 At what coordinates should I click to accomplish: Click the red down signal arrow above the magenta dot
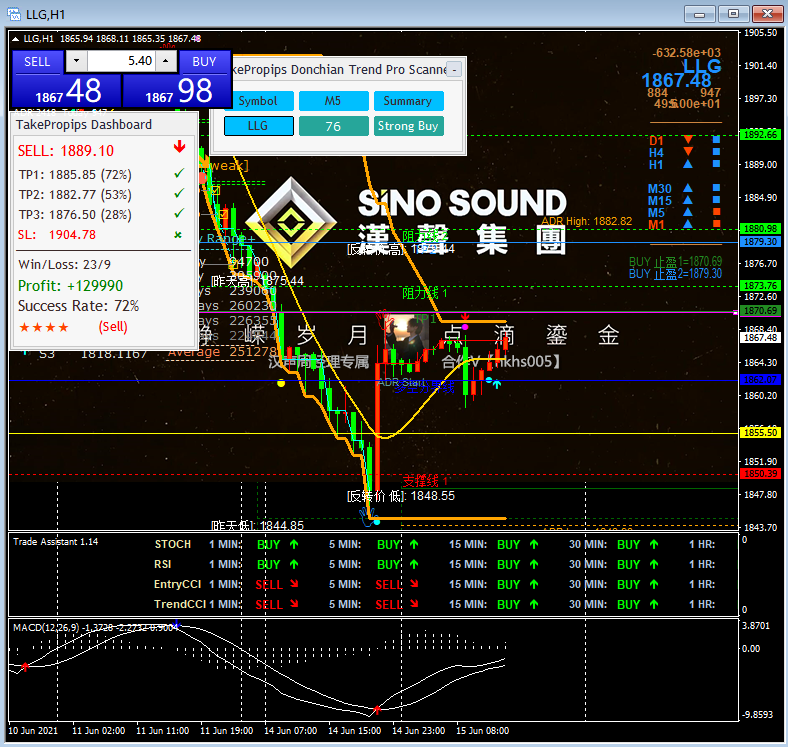click(465, 317)
